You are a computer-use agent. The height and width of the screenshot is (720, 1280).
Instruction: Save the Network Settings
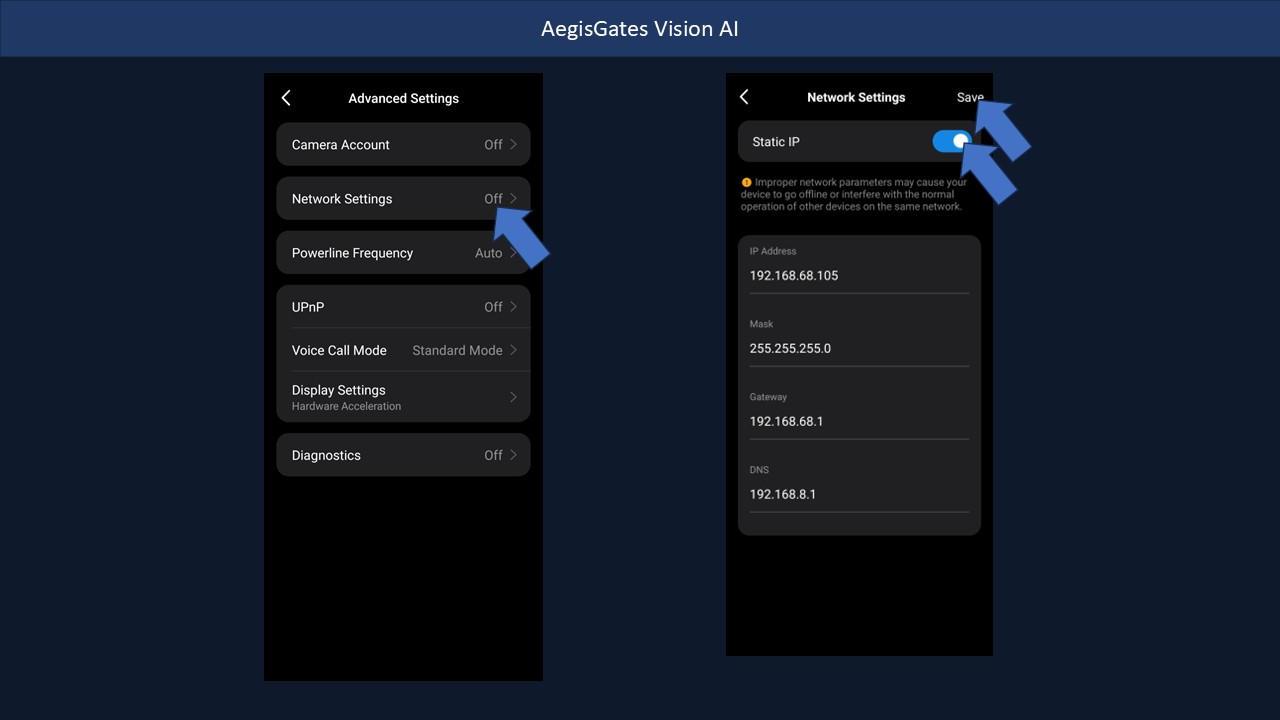[x=970, y=97]
